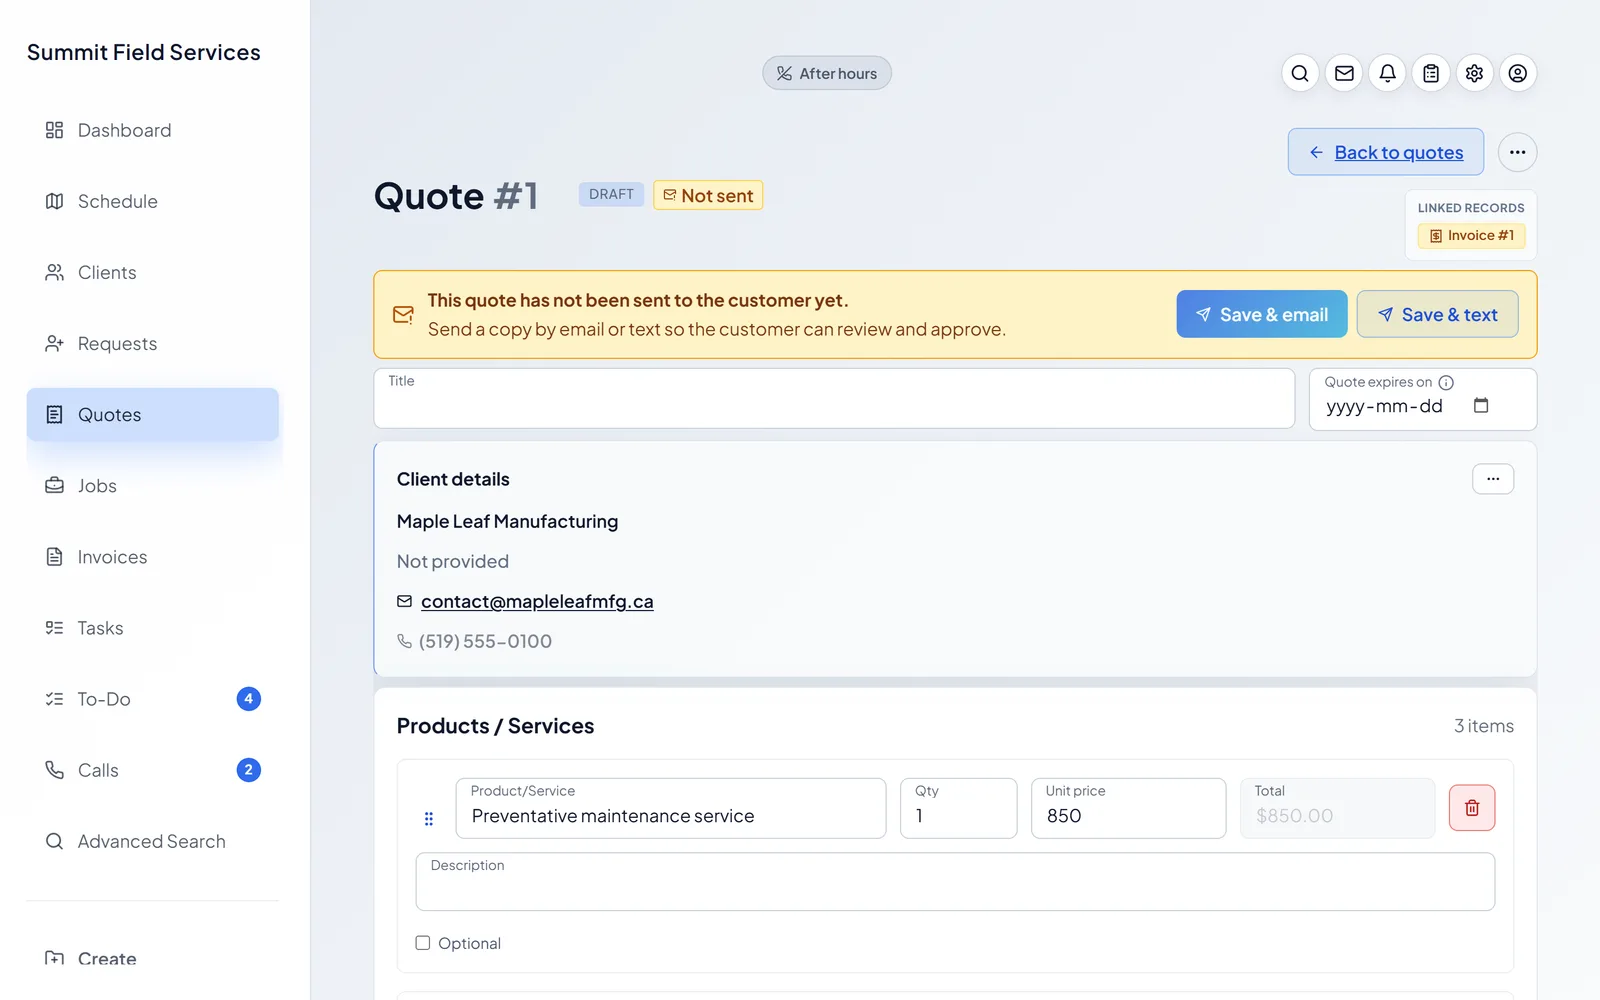This screenshot has width=1600, height=1000.
Task: Open the calendar picker icon
Action: click(x=1481, y=405)
